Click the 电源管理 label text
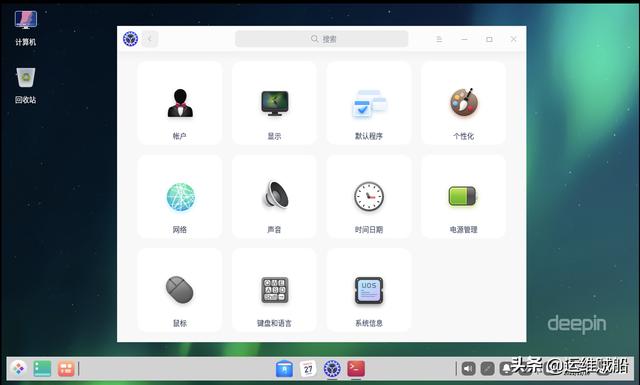The image size is (640, 385). pos(463,229)
